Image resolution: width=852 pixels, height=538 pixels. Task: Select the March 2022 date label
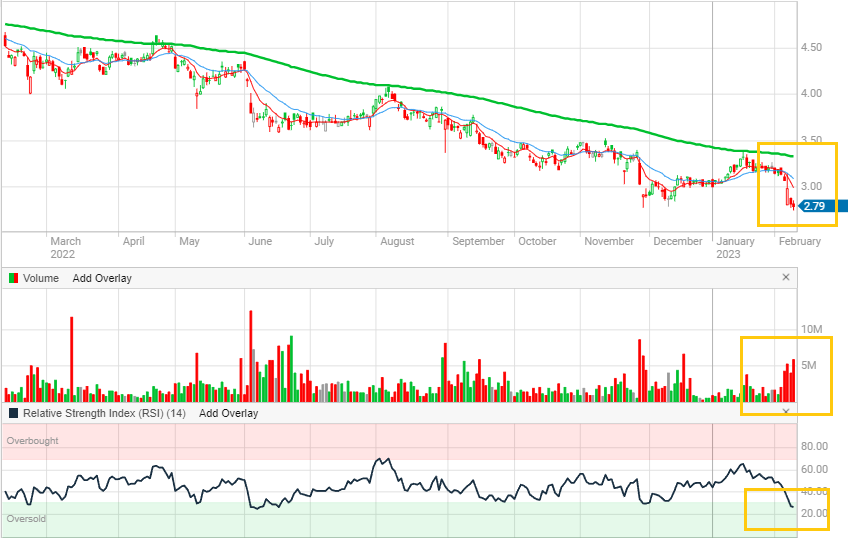(65, 247)
